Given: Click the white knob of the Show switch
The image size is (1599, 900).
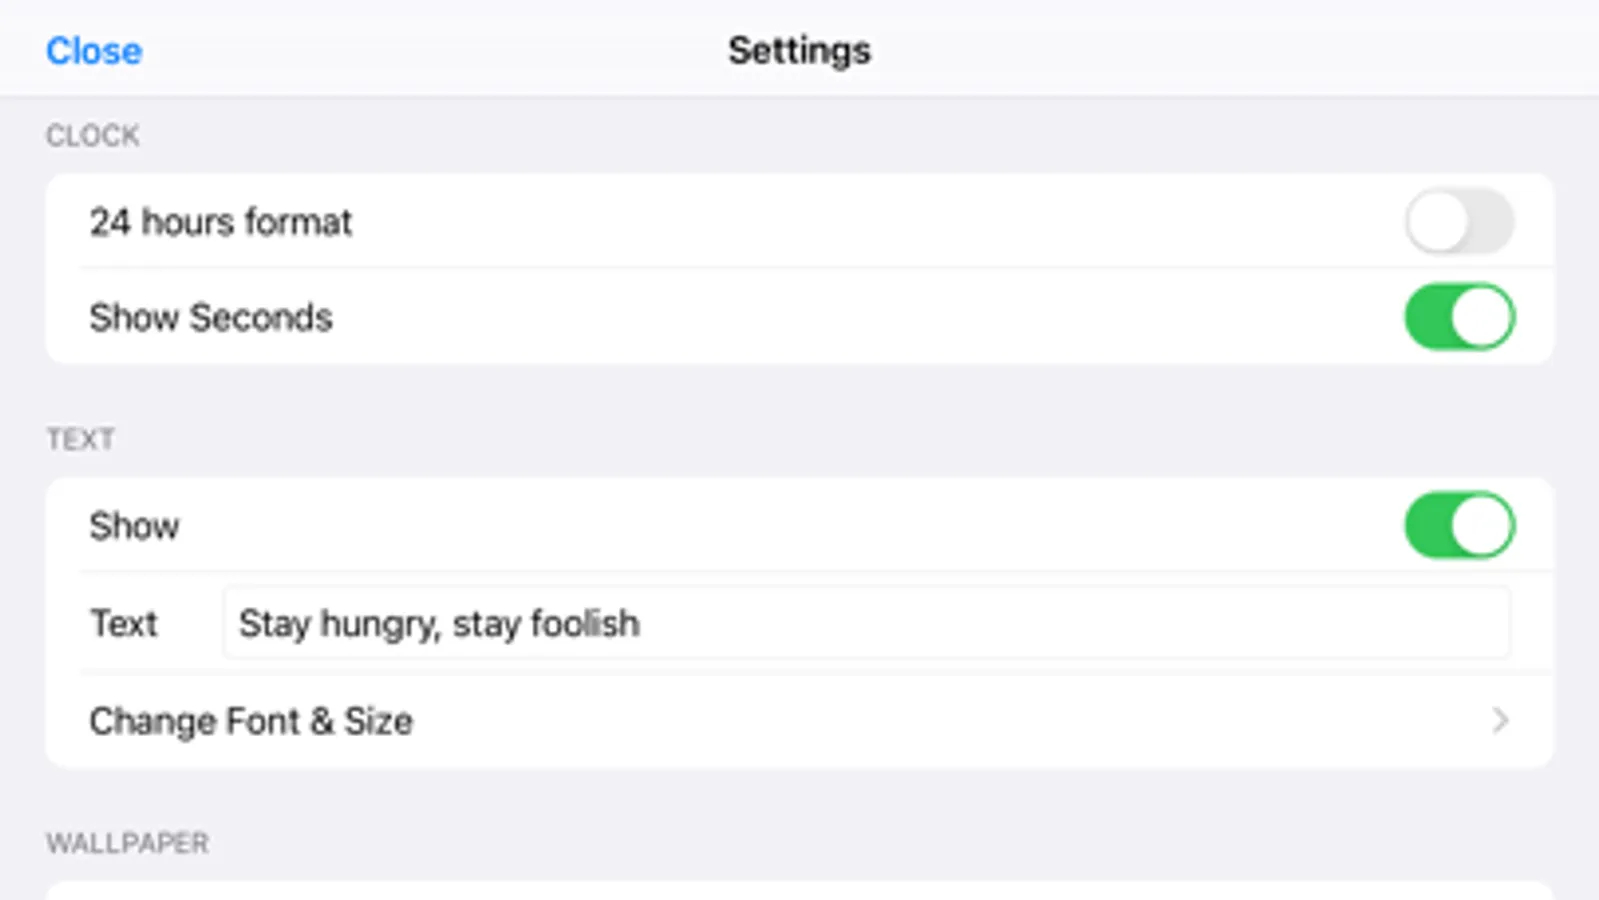Looking at the screenshot, I should pos(1481,525).
